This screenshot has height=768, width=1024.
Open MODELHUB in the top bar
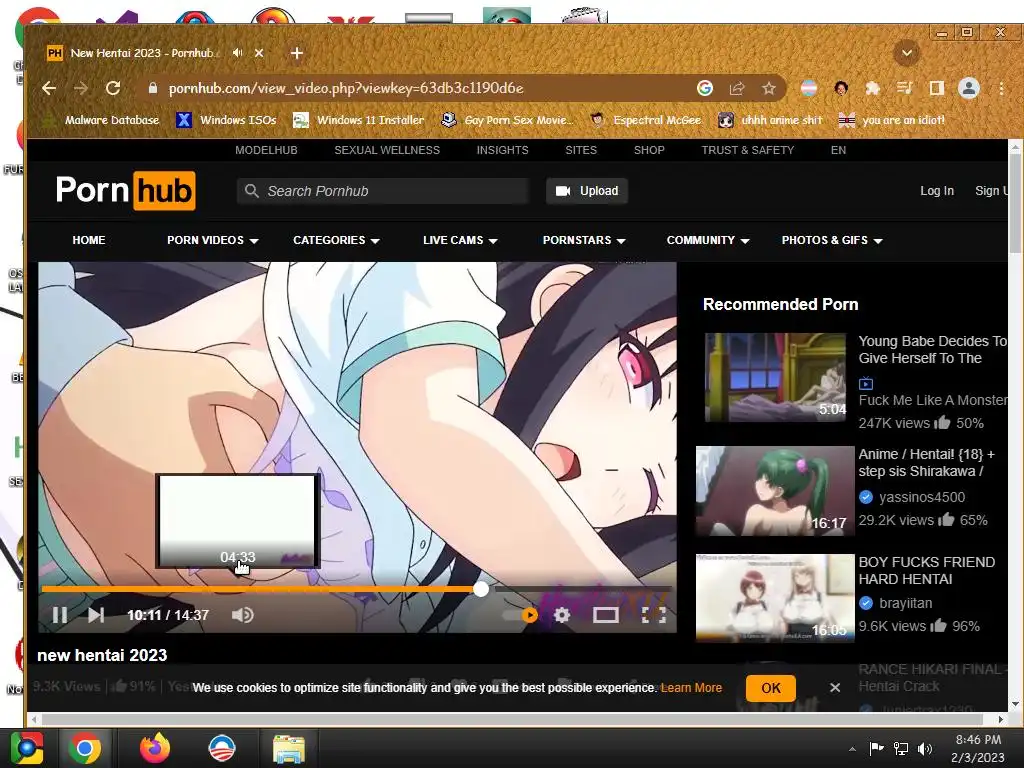[266, 150]
